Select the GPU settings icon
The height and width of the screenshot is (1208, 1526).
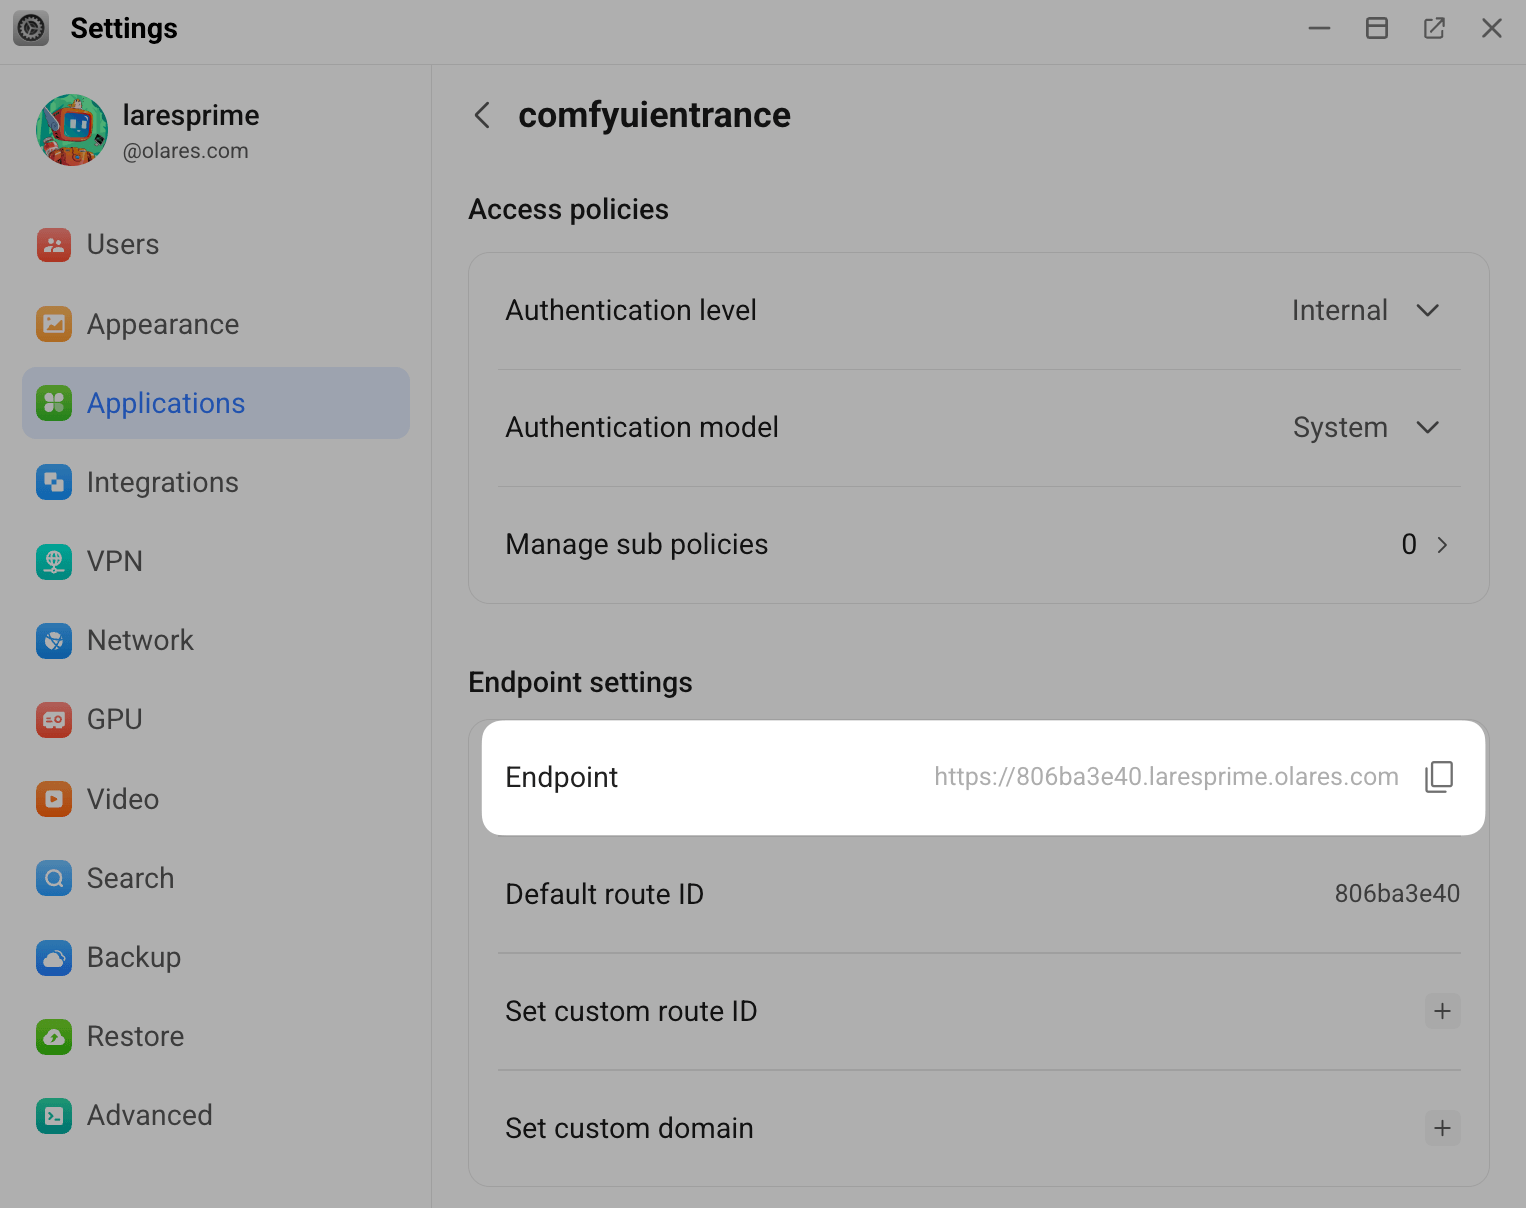click(x=53, y=719)
